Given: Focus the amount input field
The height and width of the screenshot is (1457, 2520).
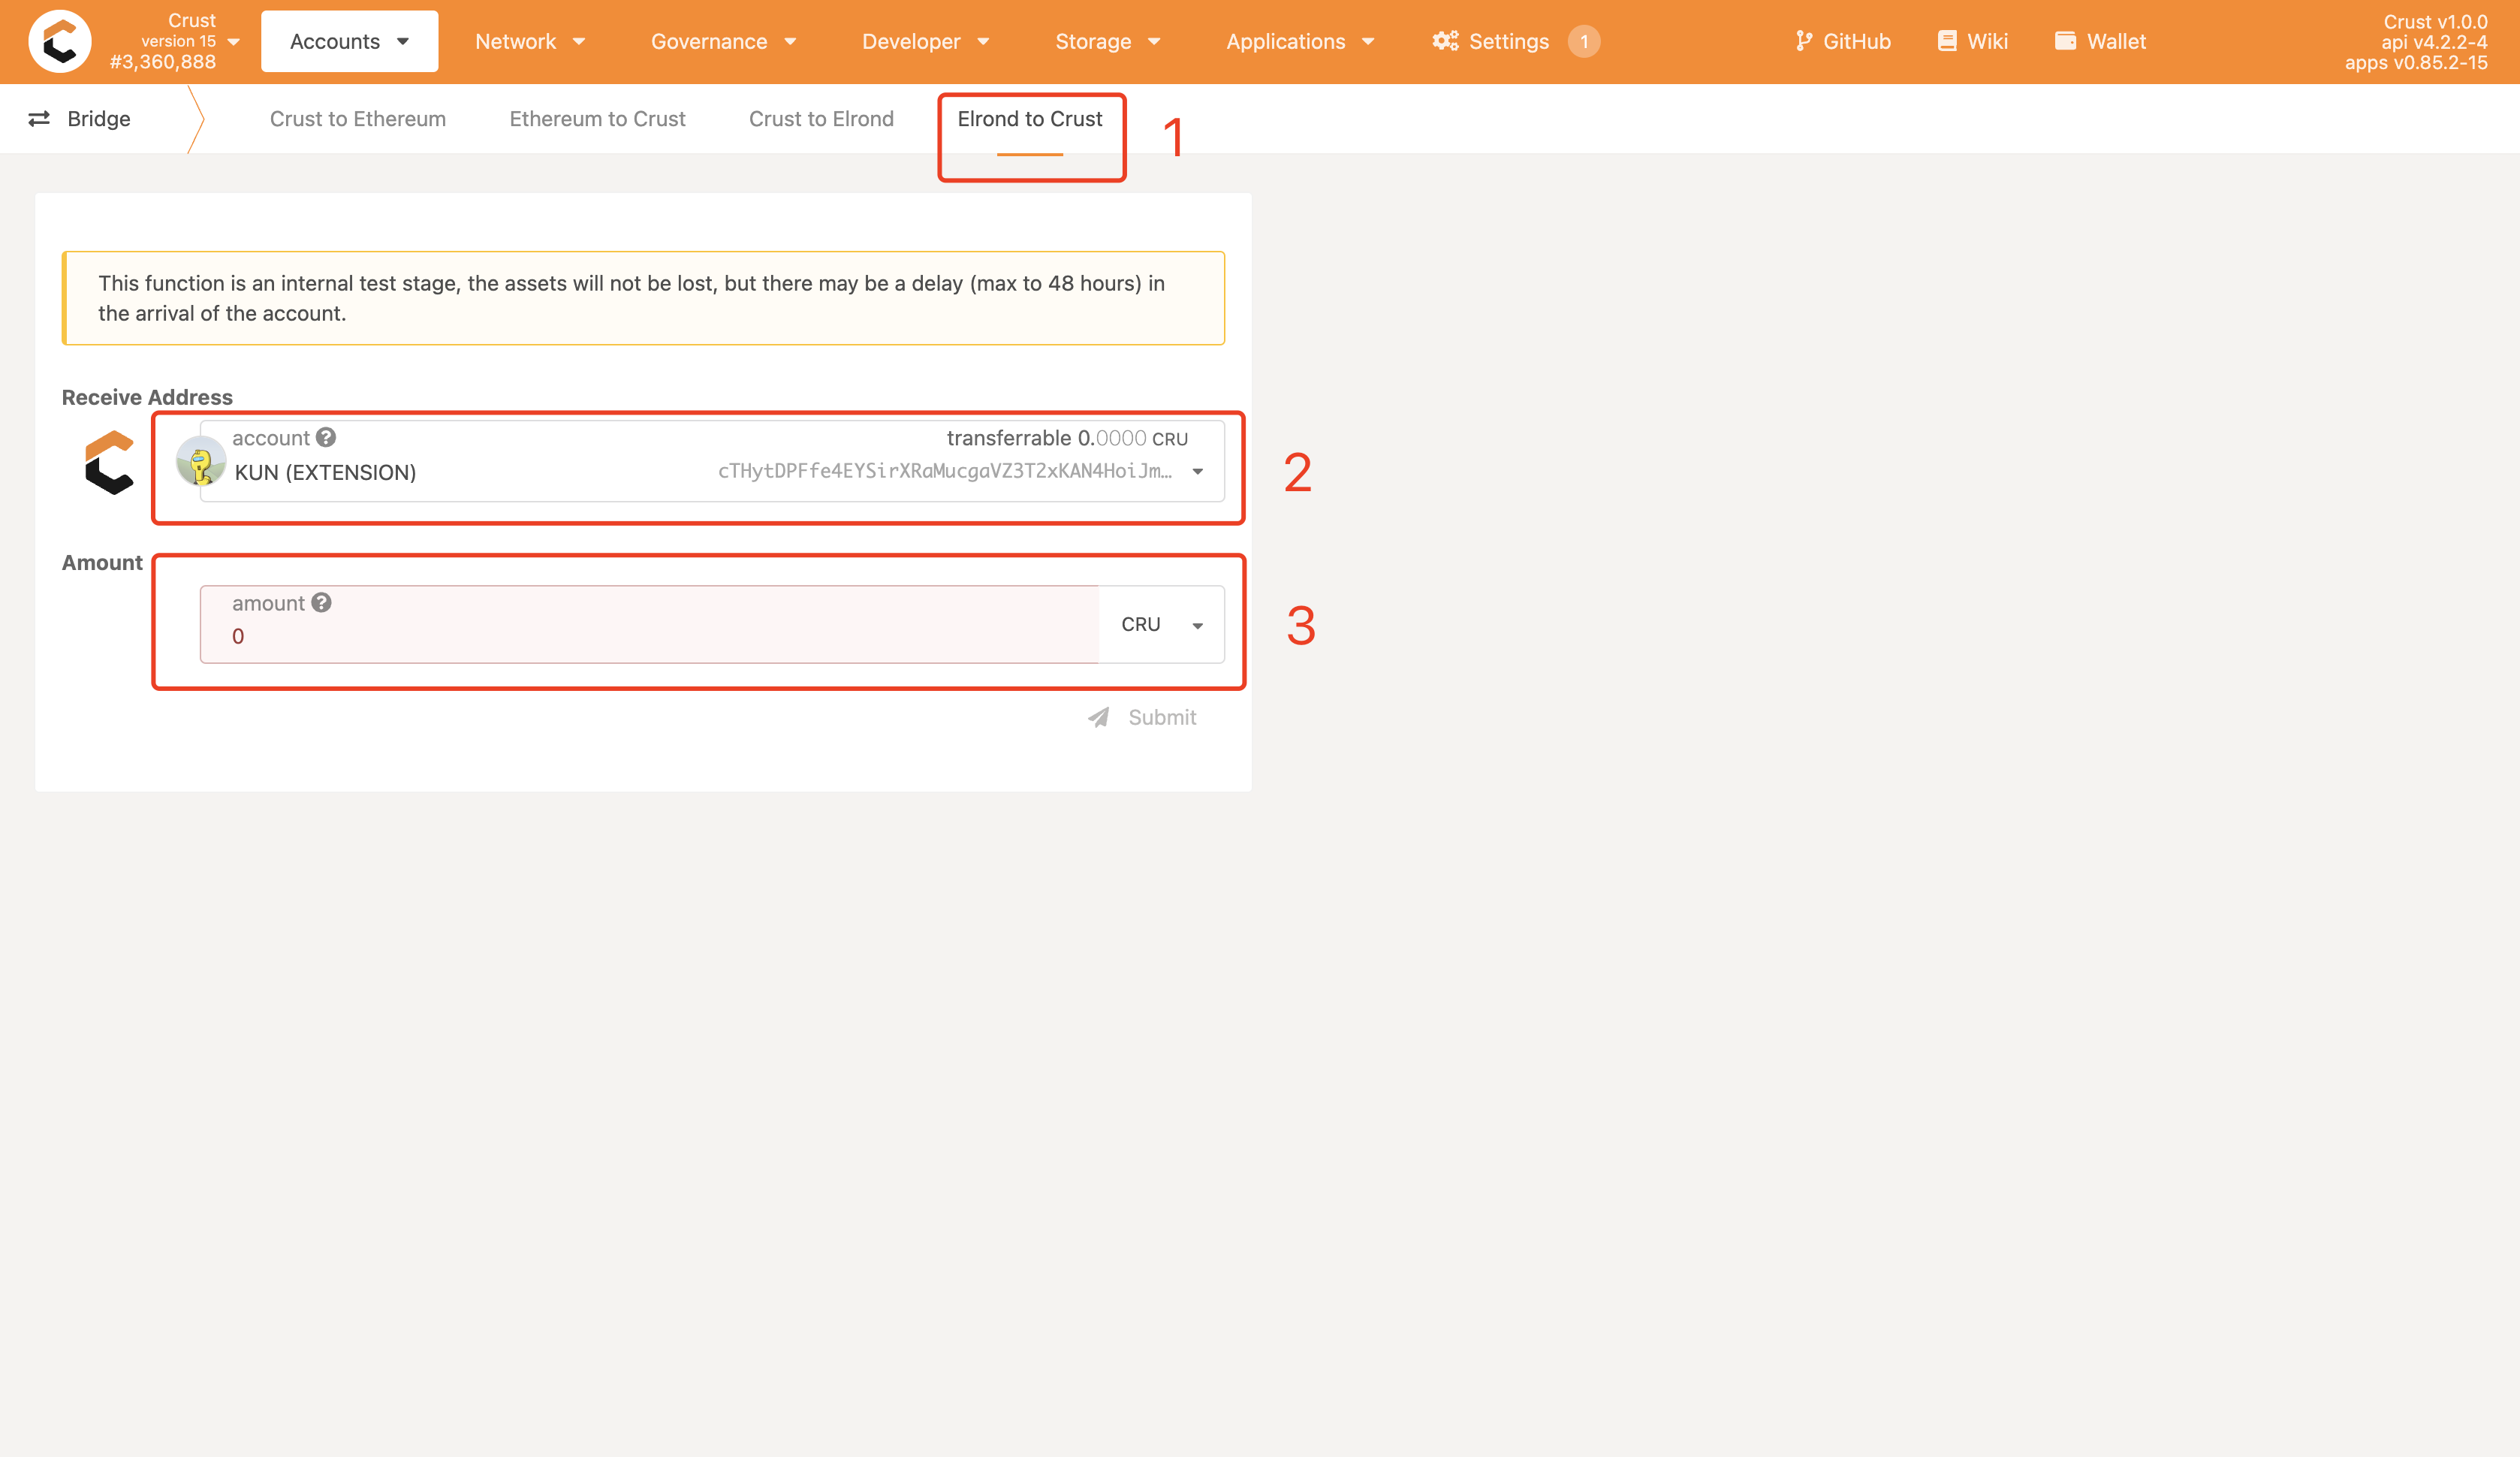Looking at the screenshot, I should click(649, 624).
